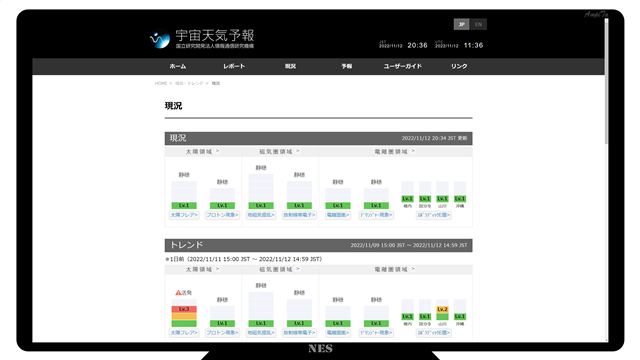The image size is (640, 360).
Task: Open 放射線帯電子> button in the トレンド panel
Action: 299,333
